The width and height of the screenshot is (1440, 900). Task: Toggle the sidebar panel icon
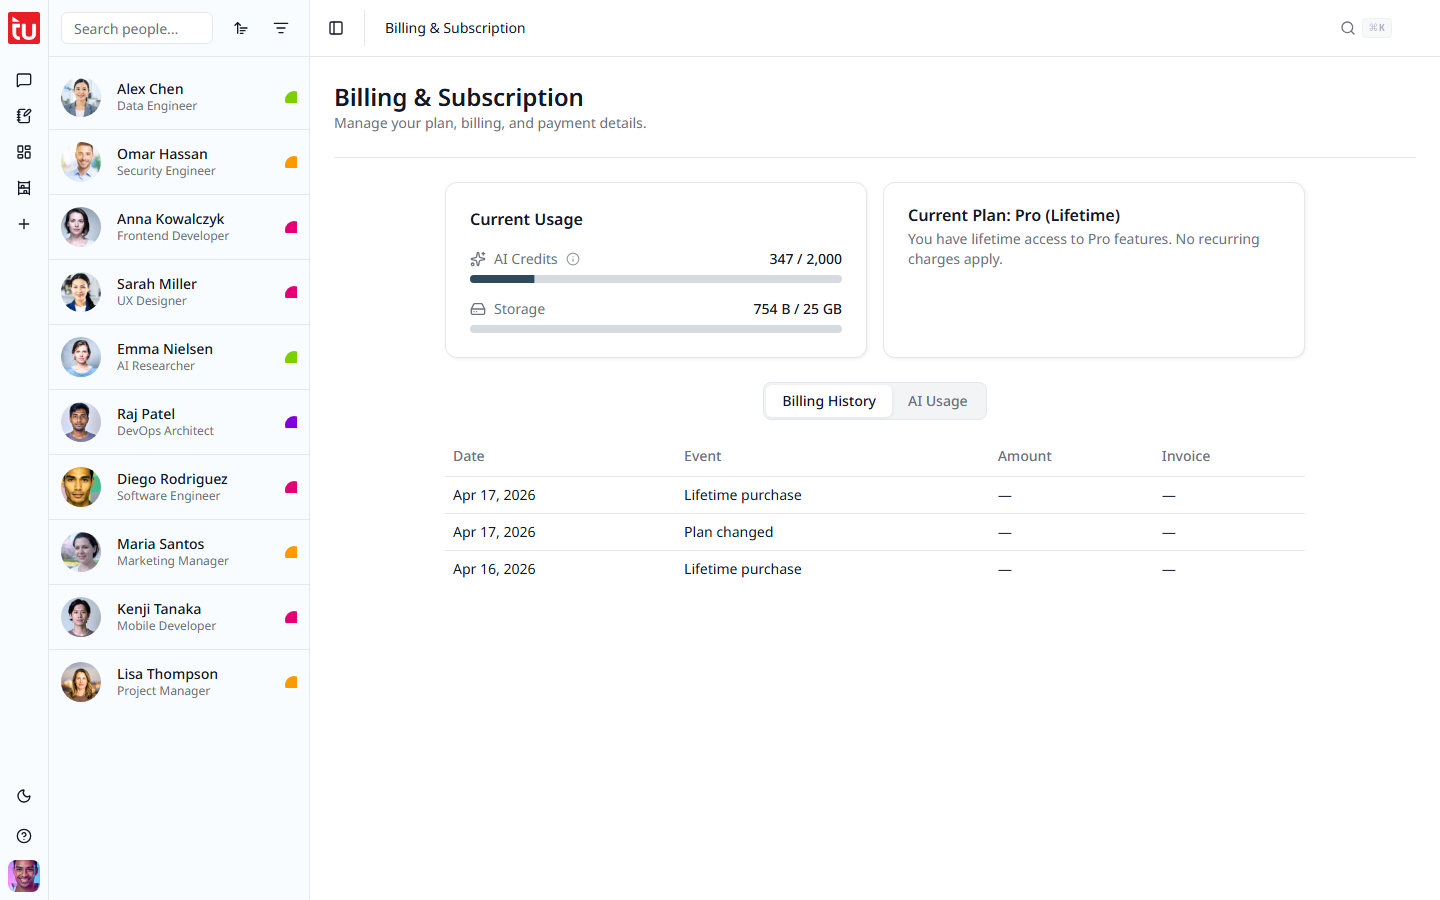point(336,28)
